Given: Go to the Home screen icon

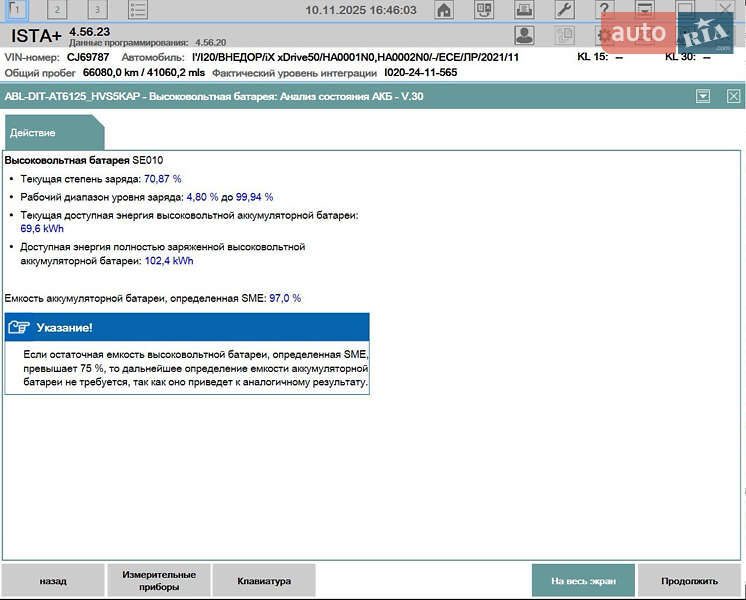Looking at the screenshot, I should pyautogui.click(x=443, y=10).
